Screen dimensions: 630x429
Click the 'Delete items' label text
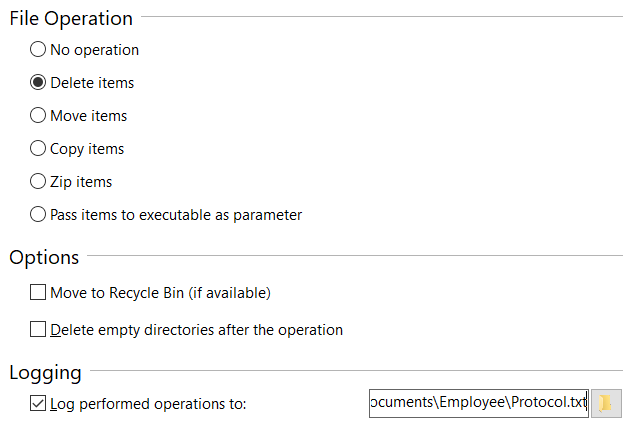(x=92, y=82)
